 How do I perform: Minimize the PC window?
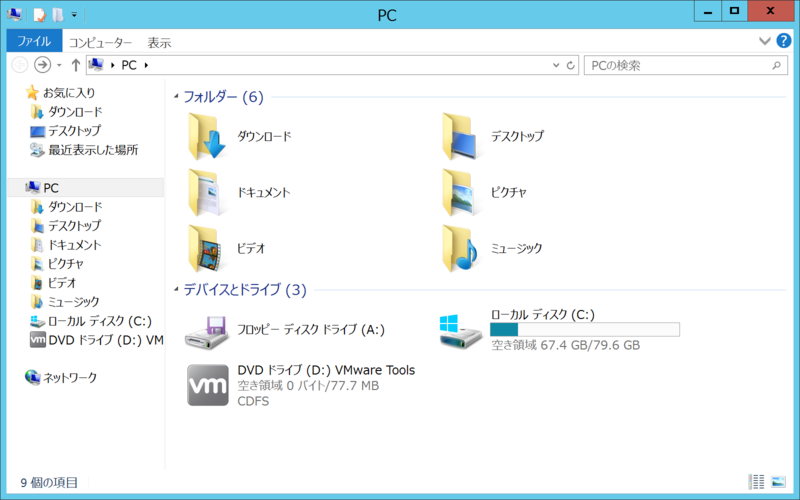coord(708,11)
